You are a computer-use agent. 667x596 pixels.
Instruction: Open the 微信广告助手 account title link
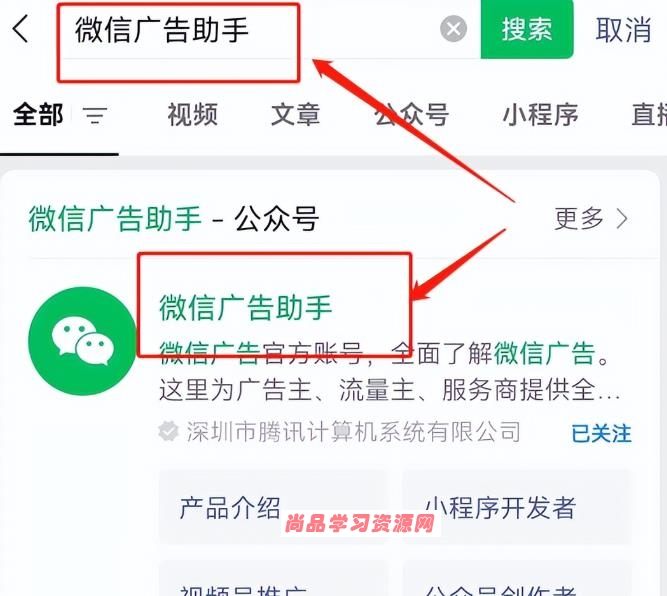(x=245, y=307)
